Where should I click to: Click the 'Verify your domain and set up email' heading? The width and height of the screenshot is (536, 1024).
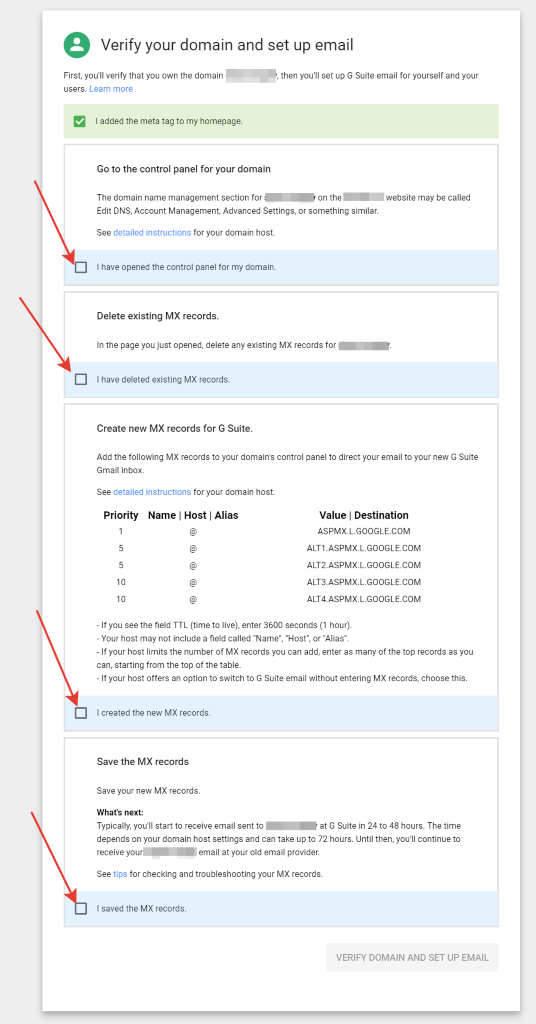point(227,45)
